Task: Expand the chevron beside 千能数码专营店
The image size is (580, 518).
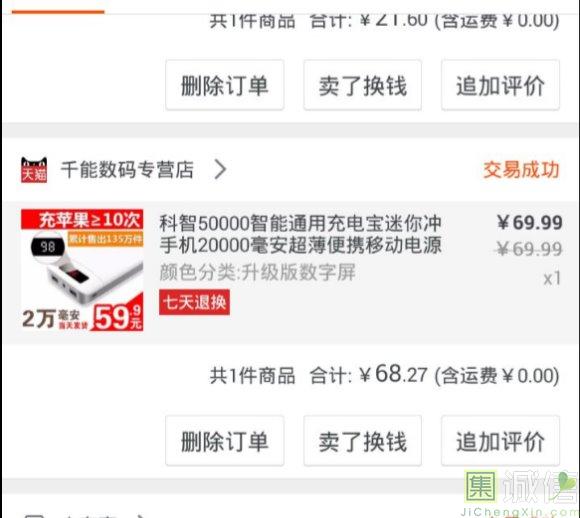Action: (x=220, y=170)
